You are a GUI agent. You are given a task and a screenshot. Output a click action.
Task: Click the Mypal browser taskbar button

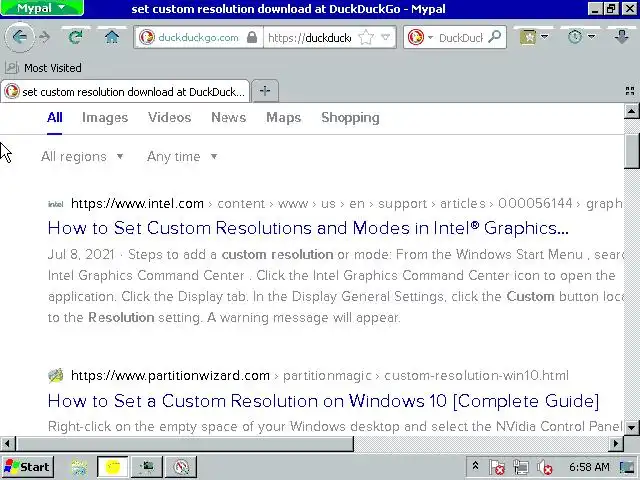click(181, 467)
